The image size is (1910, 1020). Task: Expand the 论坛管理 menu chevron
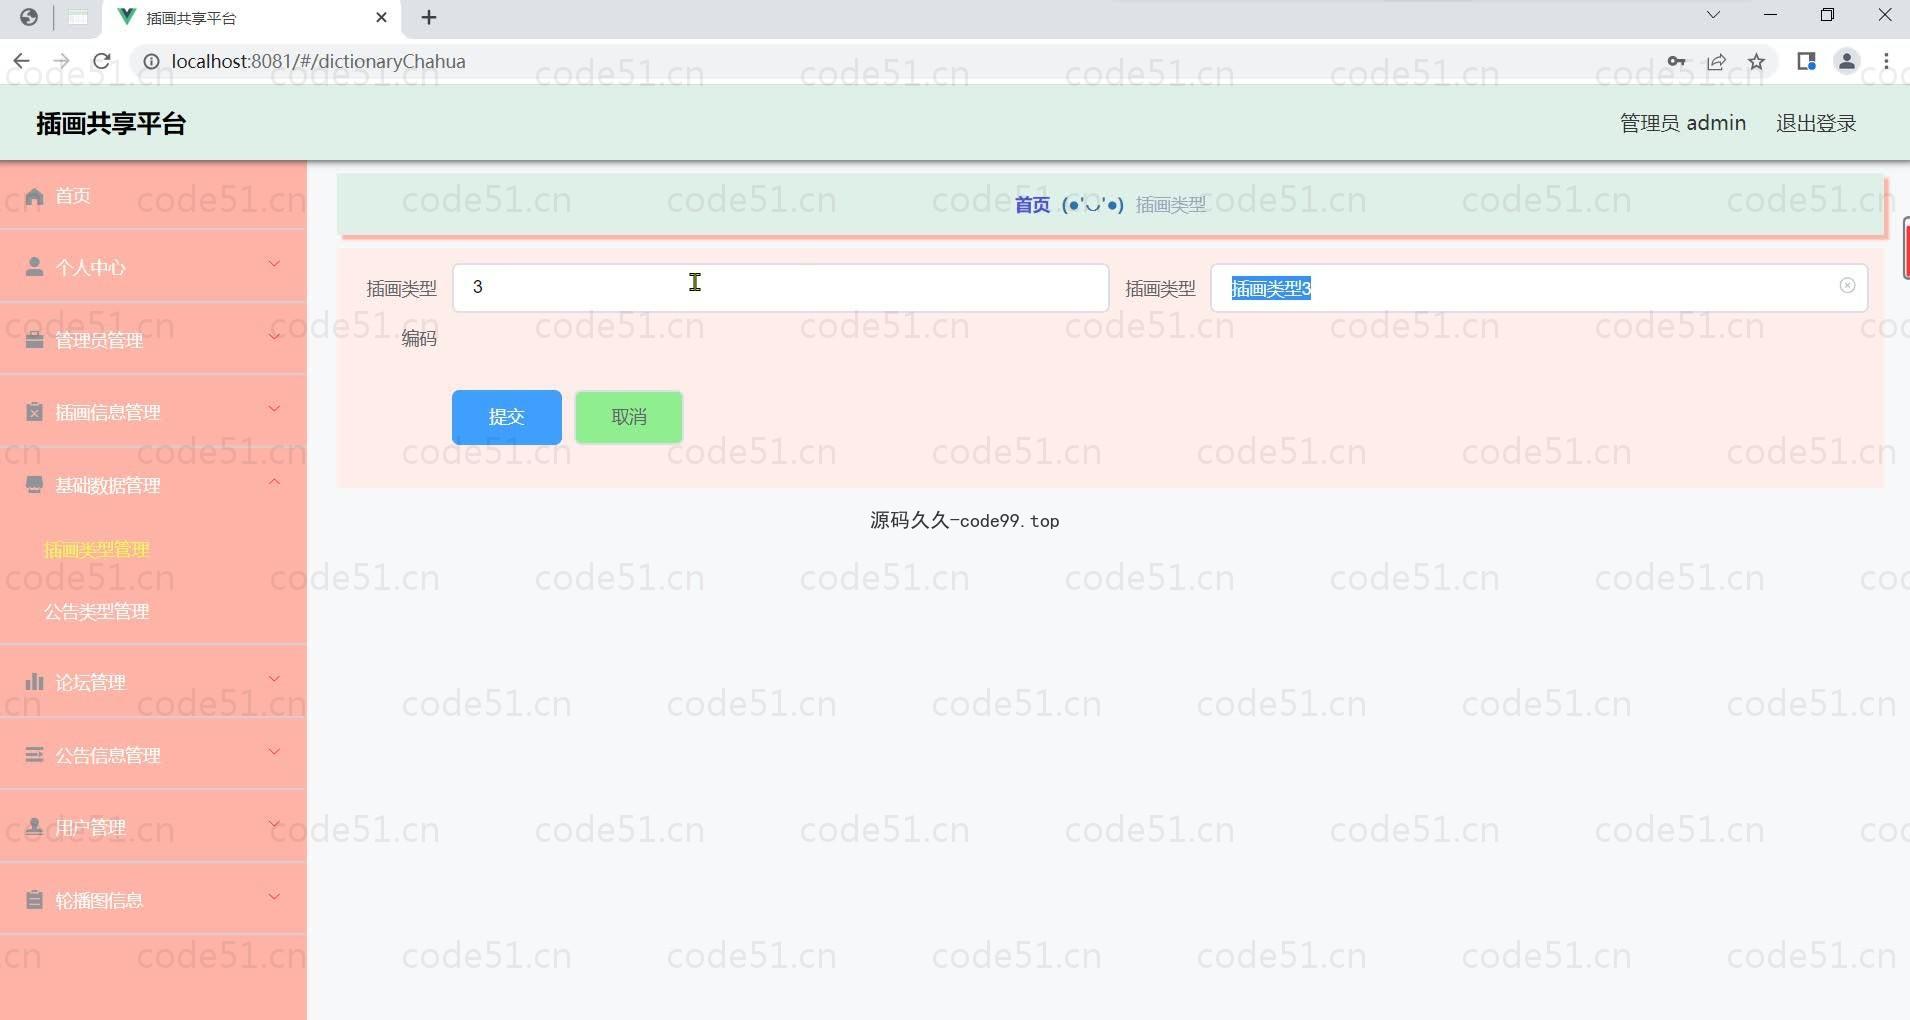tap(274, 679)
